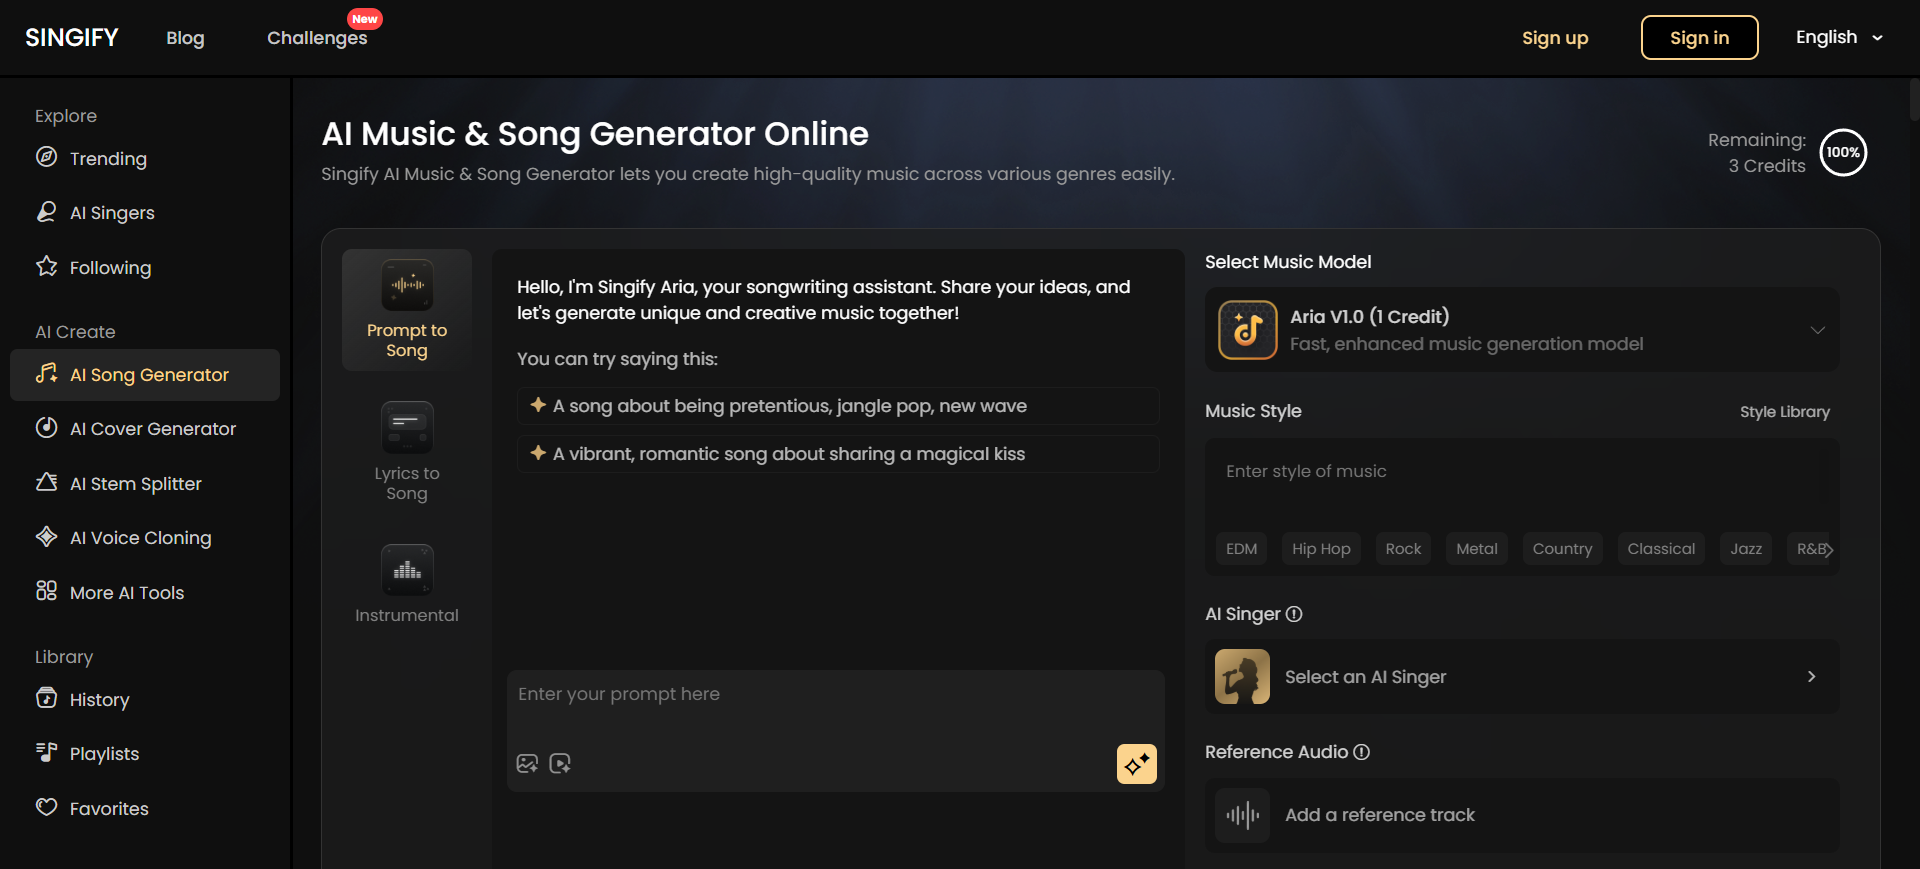
Task: Select the Metal style chip
Action: (1477, 549)
